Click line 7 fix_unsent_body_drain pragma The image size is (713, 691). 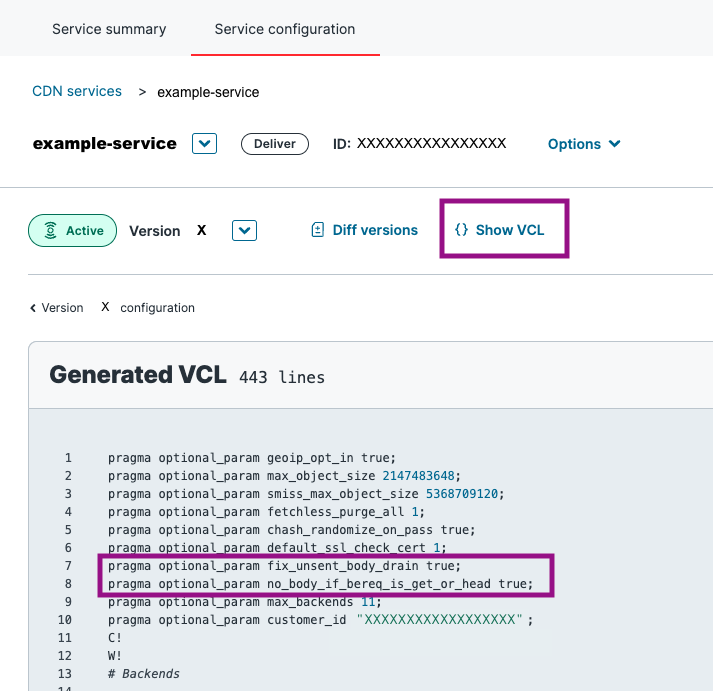(x=285, y=566)
